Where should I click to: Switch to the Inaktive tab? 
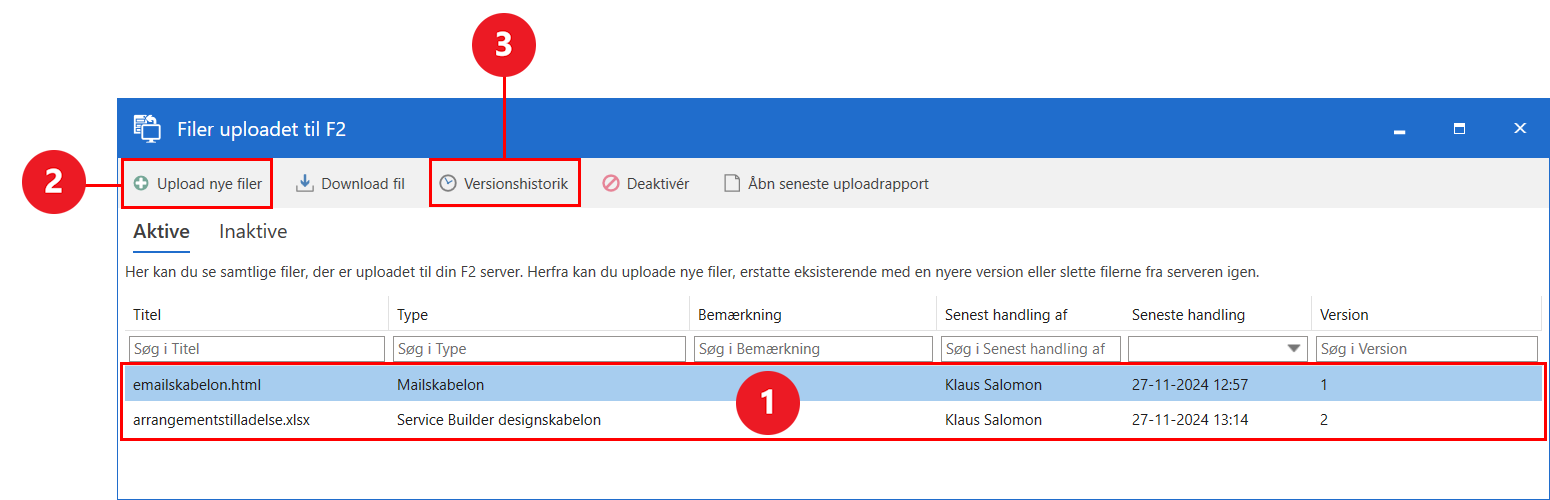coord(253,232)
